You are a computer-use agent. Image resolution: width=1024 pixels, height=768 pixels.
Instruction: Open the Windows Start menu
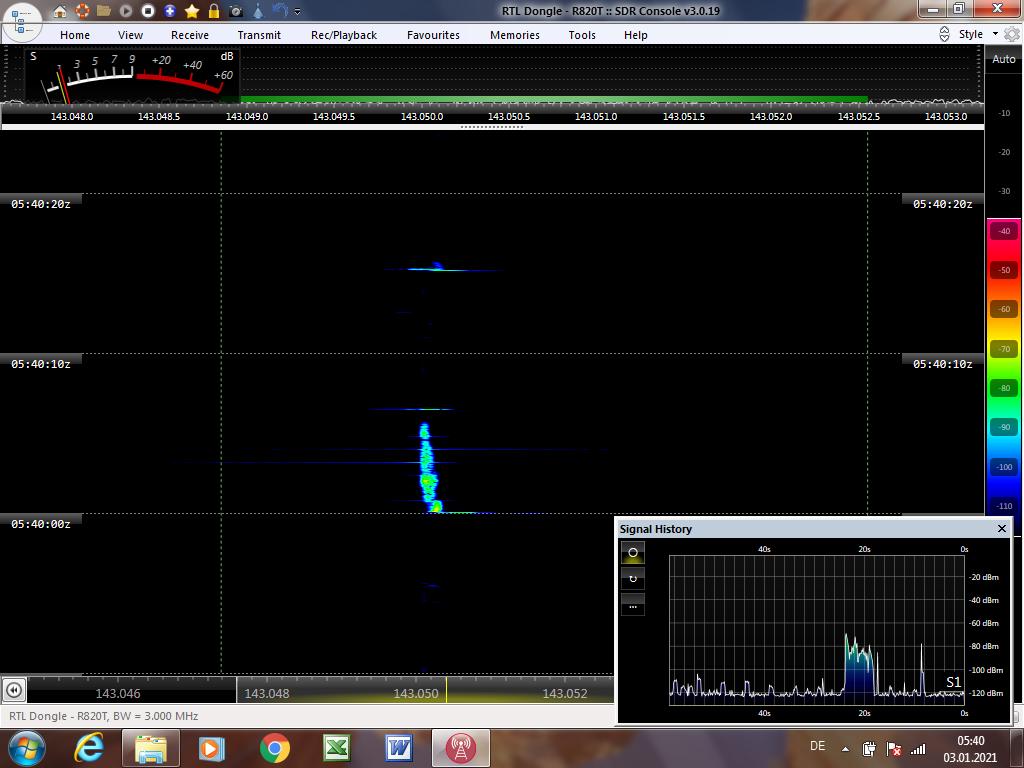(x=27, y=748)
